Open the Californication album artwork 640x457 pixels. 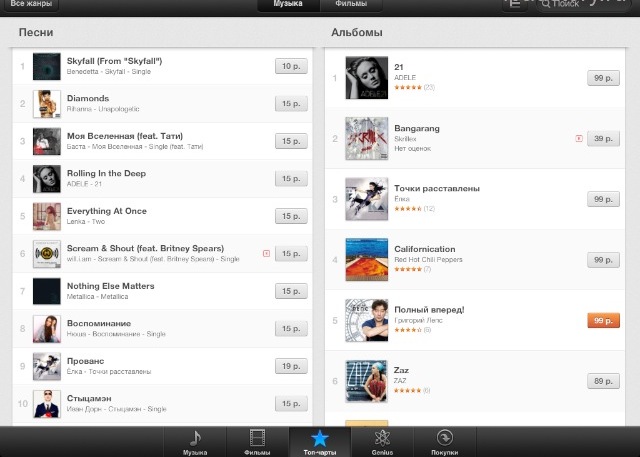[367, 260]
